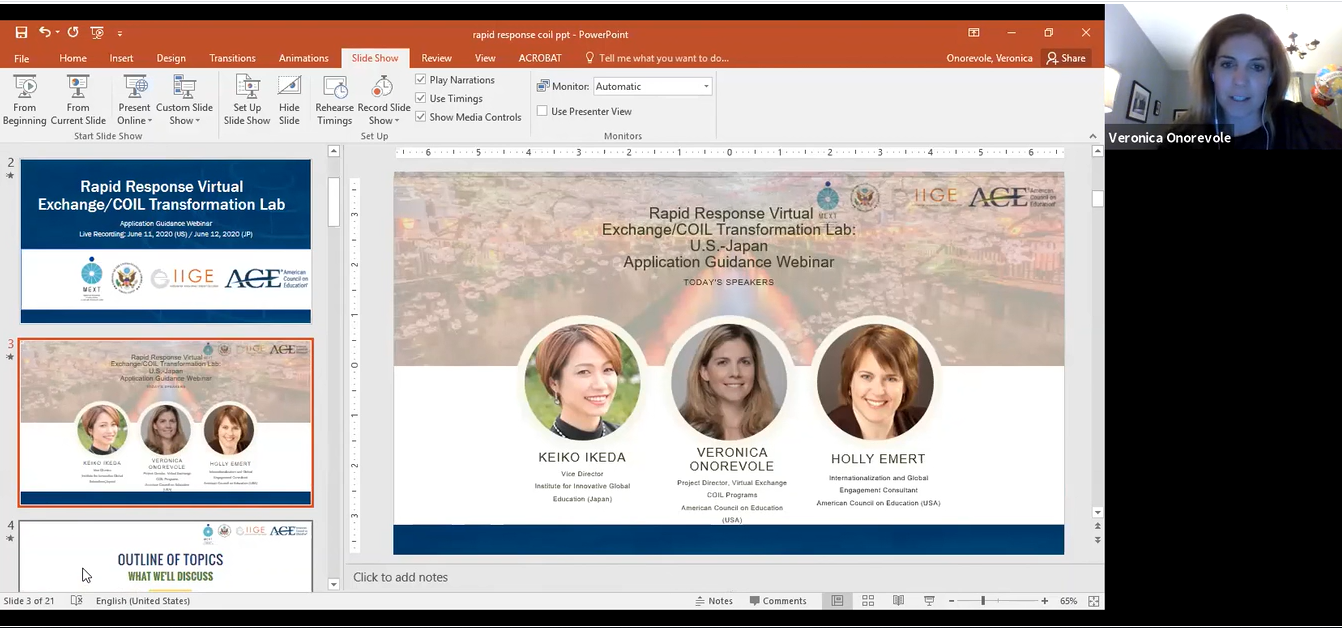Switch to Reading View icon

(x=899, y=601)
